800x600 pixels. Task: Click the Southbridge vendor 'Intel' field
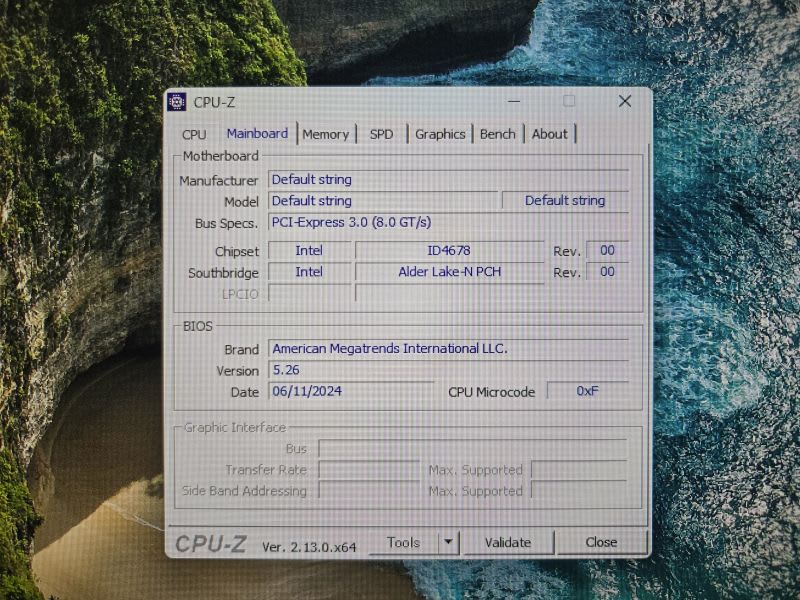pyautogui.click(x=309, y=272)
